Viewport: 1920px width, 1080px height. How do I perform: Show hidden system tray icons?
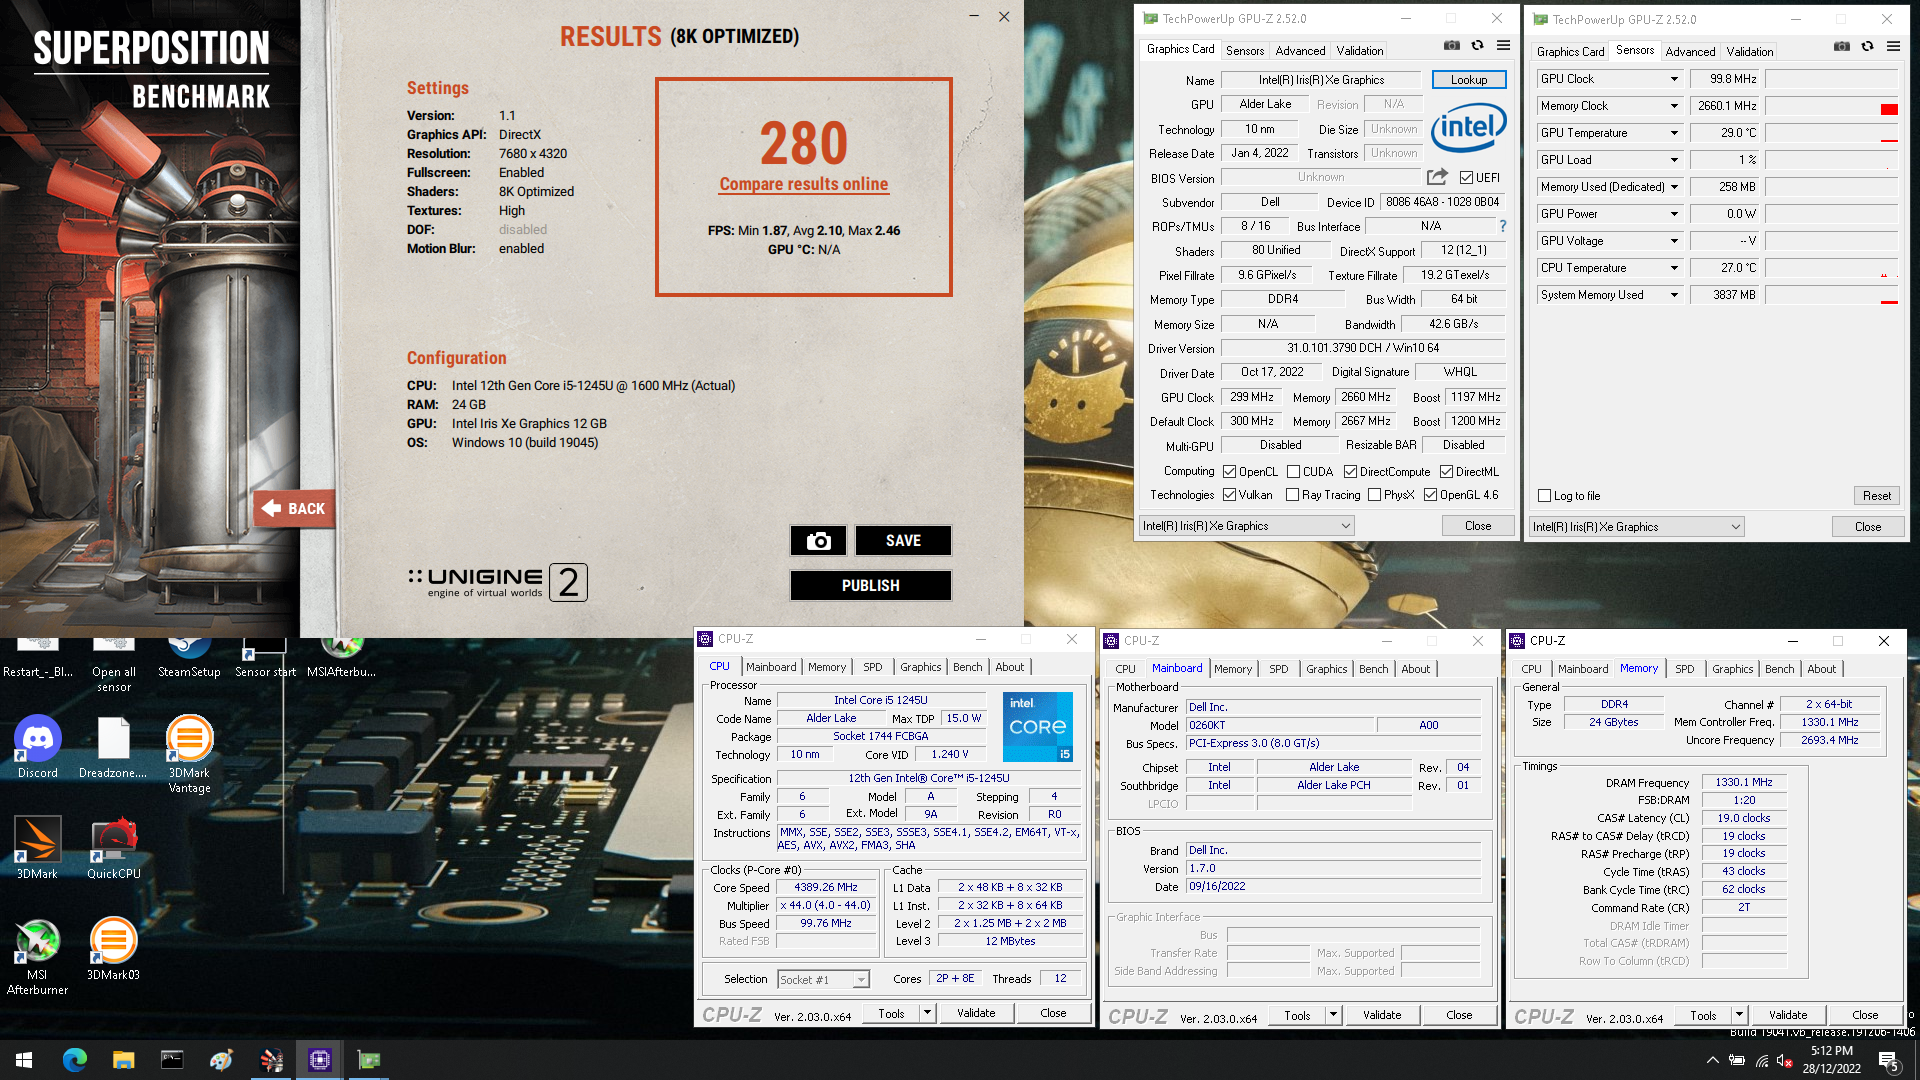pos(1712,1061)
